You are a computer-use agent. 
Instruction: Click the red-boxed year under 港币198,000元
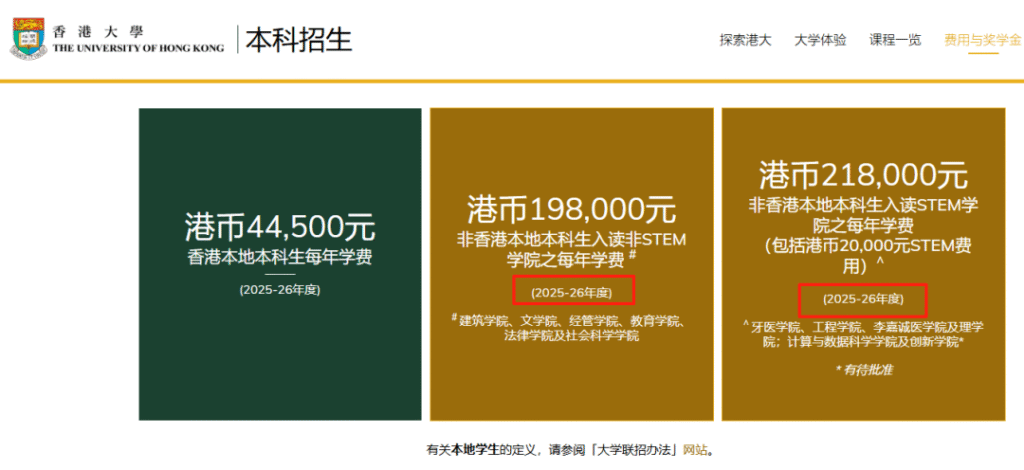click(571, 292)
